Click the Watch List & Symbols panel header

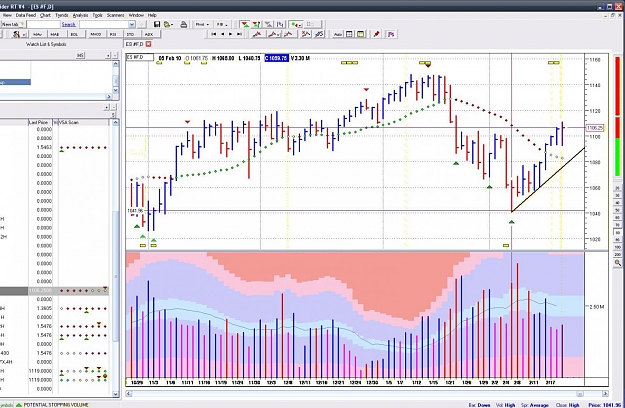(x=46, y=44)
